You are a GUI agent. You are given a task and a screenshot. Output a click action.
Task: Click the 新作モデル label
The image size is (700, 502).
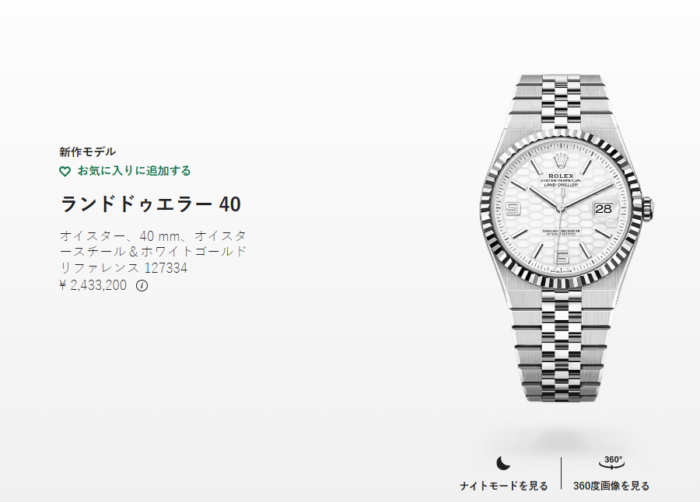[x=88, y=152]
